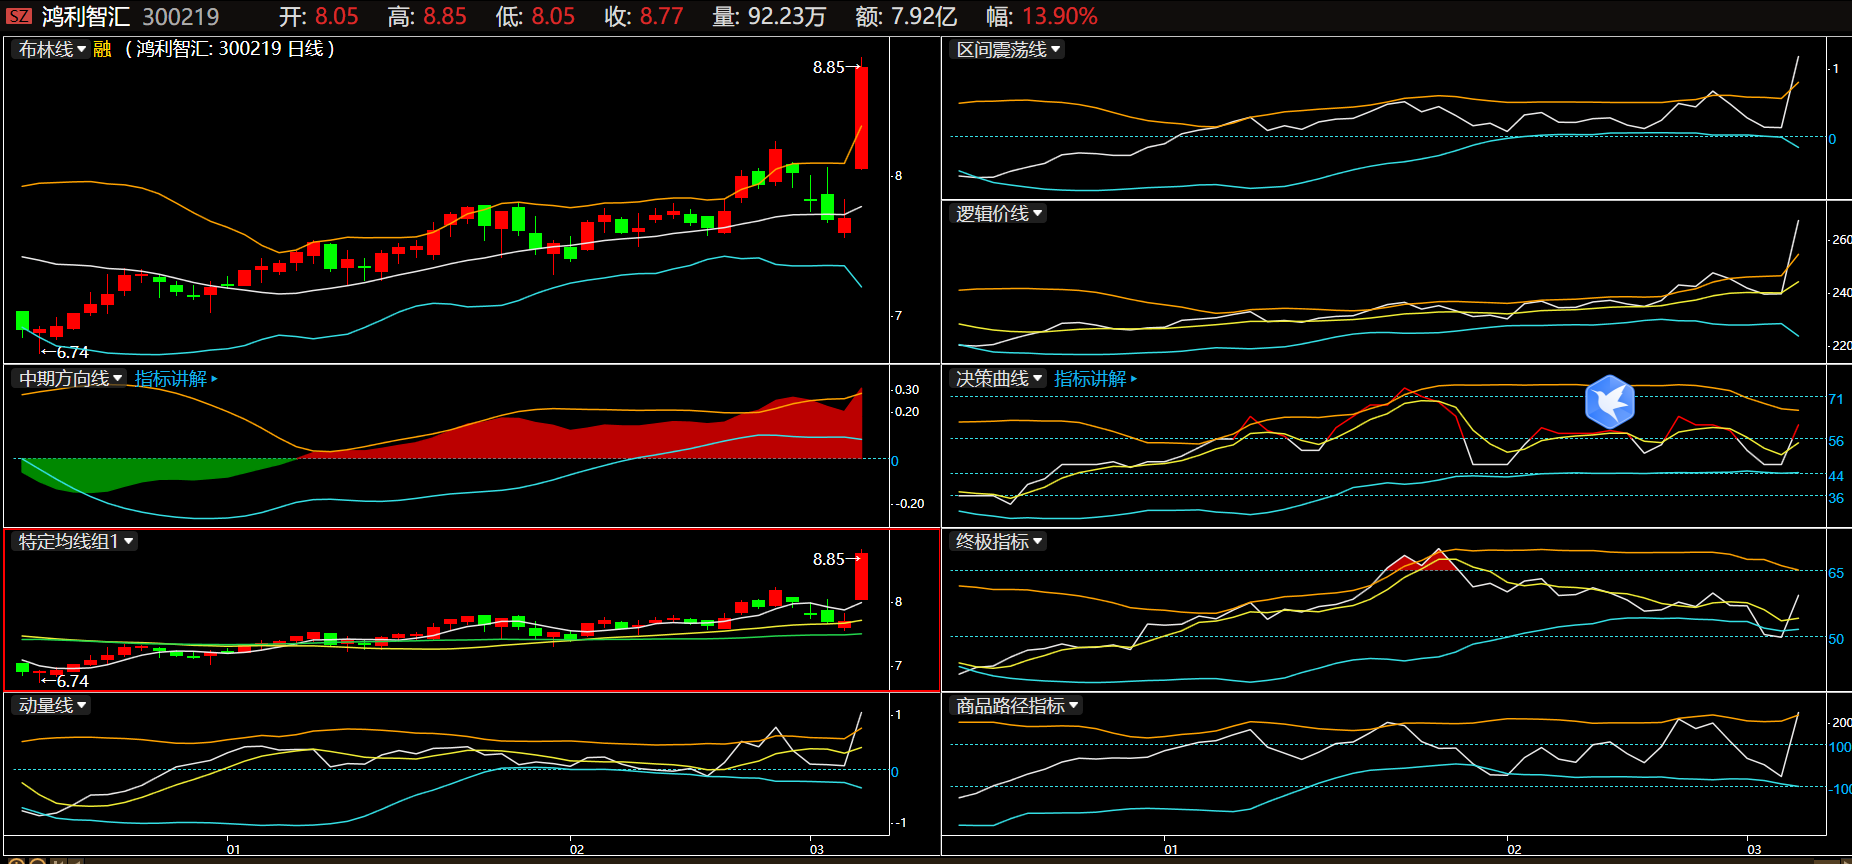The height and width of the screenshot is (864, 1852).
Task: Open the 布林线 indicator dropdown
Action: pos(52,49)
